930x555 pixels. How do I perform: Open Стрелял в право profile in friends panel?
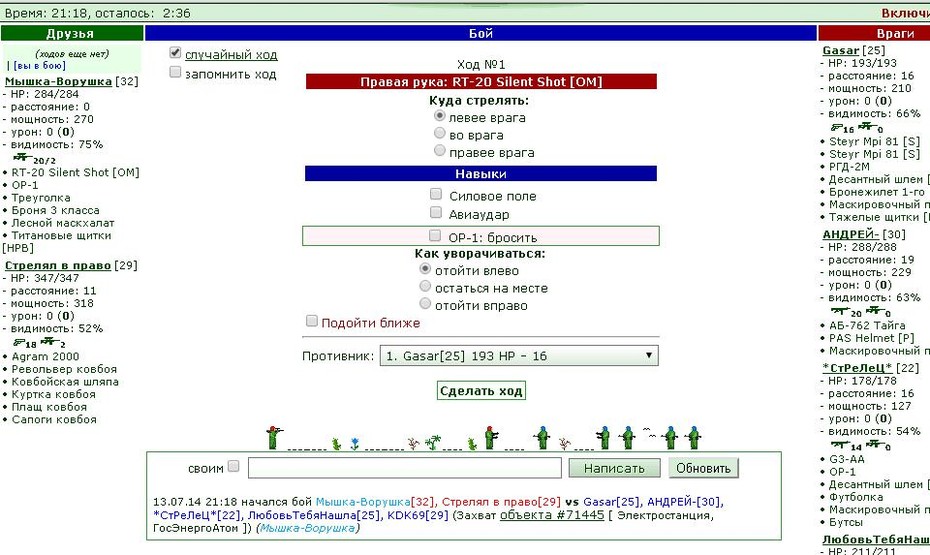pos(58,265)
